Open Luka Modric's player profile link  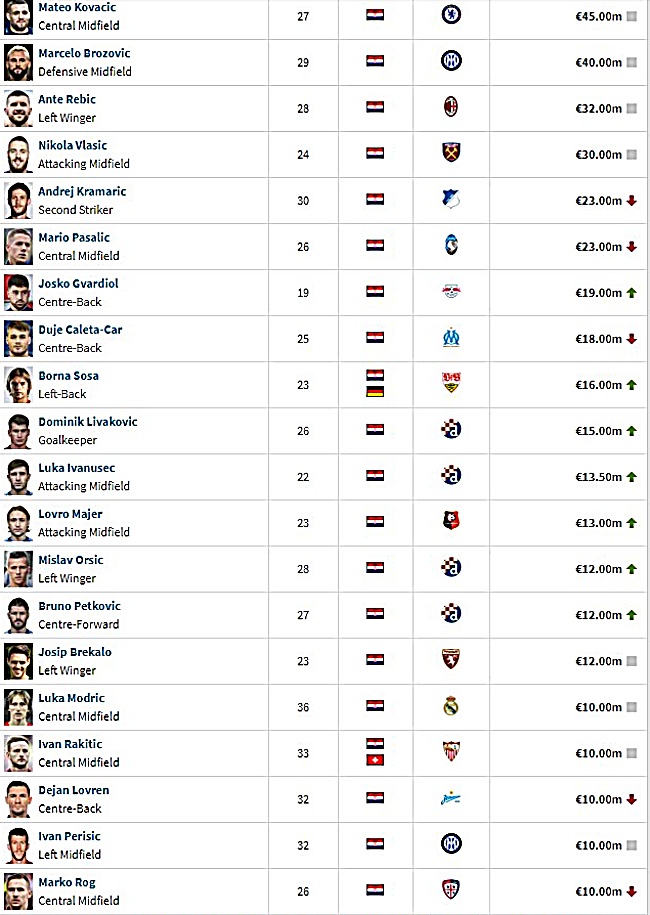click(72, 698)
